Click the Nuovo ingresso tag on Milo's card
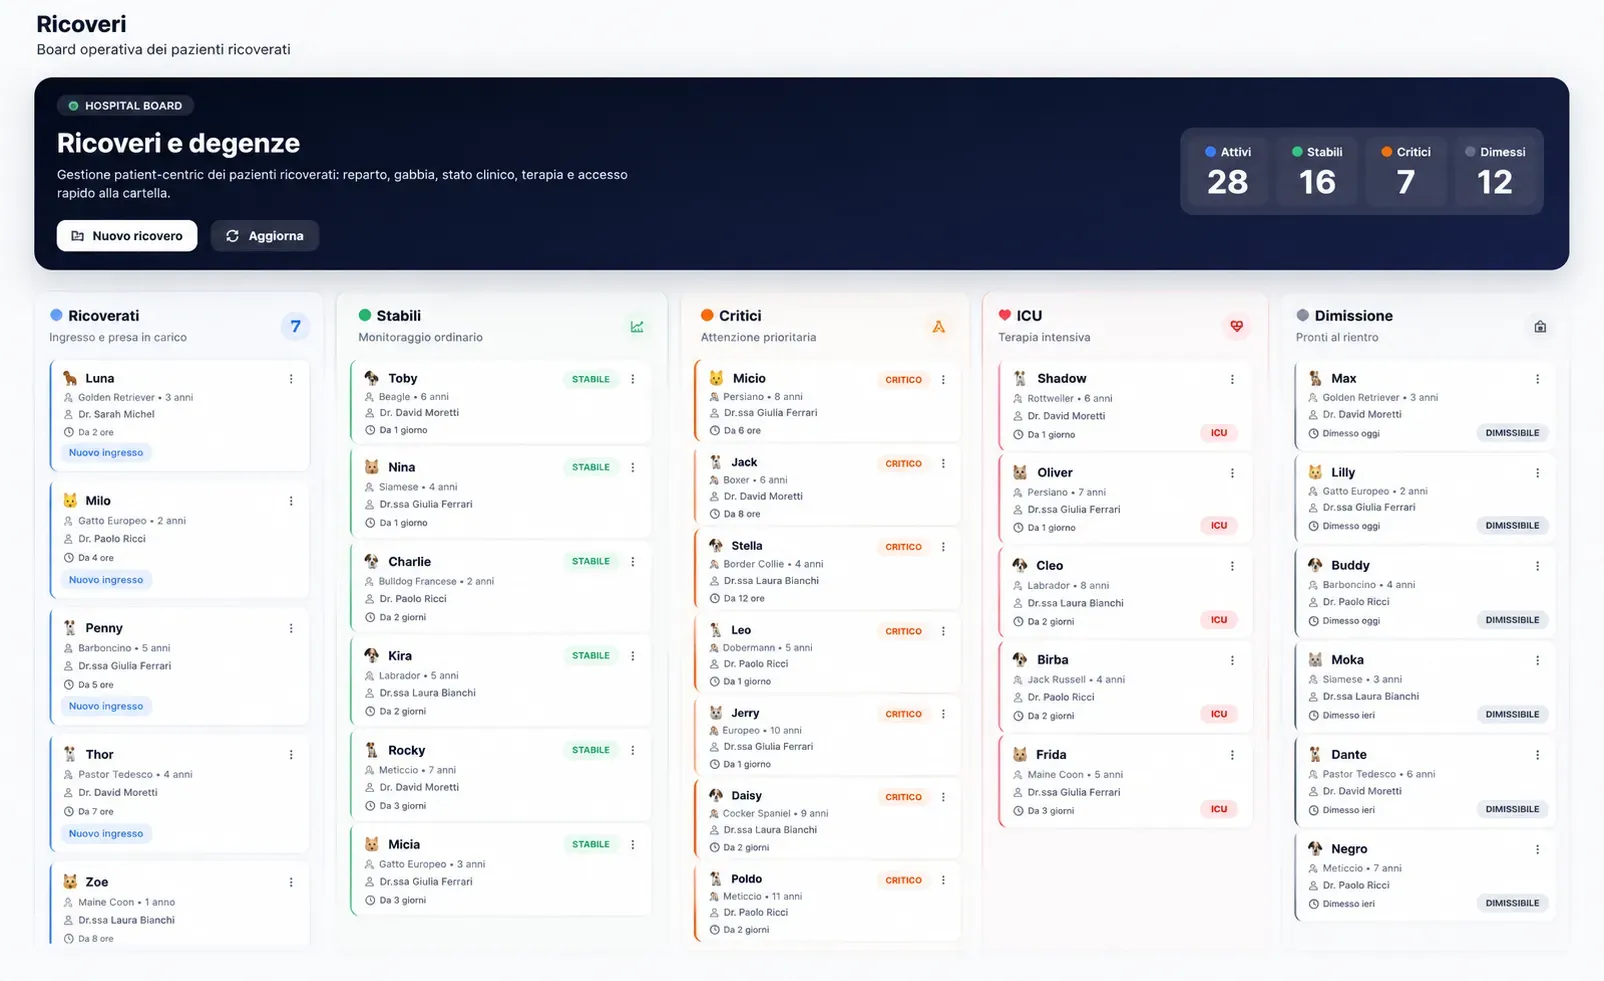The image size is (1604, 981). pos(106,580)
